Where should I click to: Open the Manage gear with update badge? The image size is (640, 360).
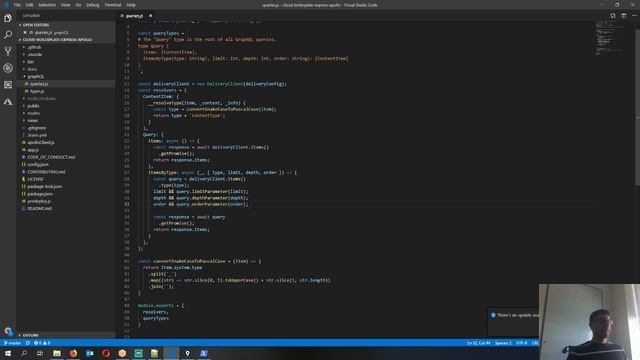coord(8,331)
